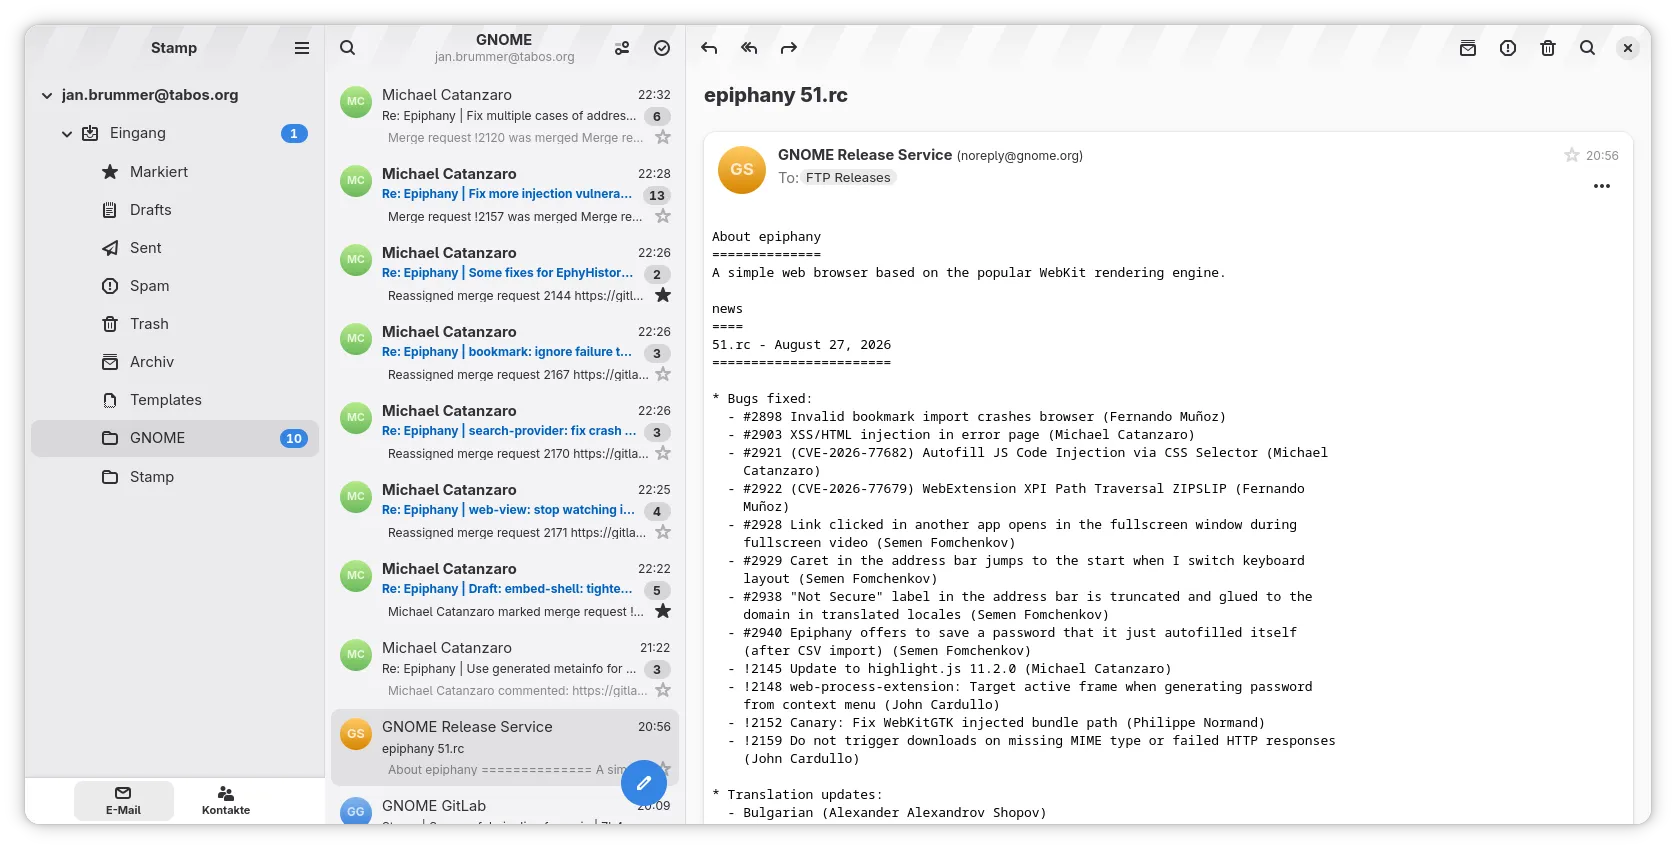The width and height of the screenshot is (1676, 849).
Task: Collapse the jan.brummer@tabos.org account
Action: [x=47, y=96]
